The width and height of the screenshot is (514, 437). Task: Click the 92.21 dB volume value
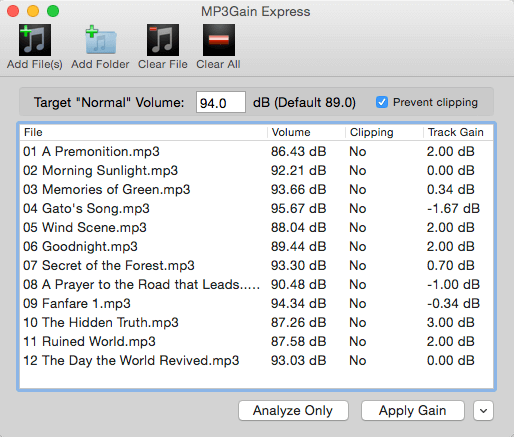(298, 171)
